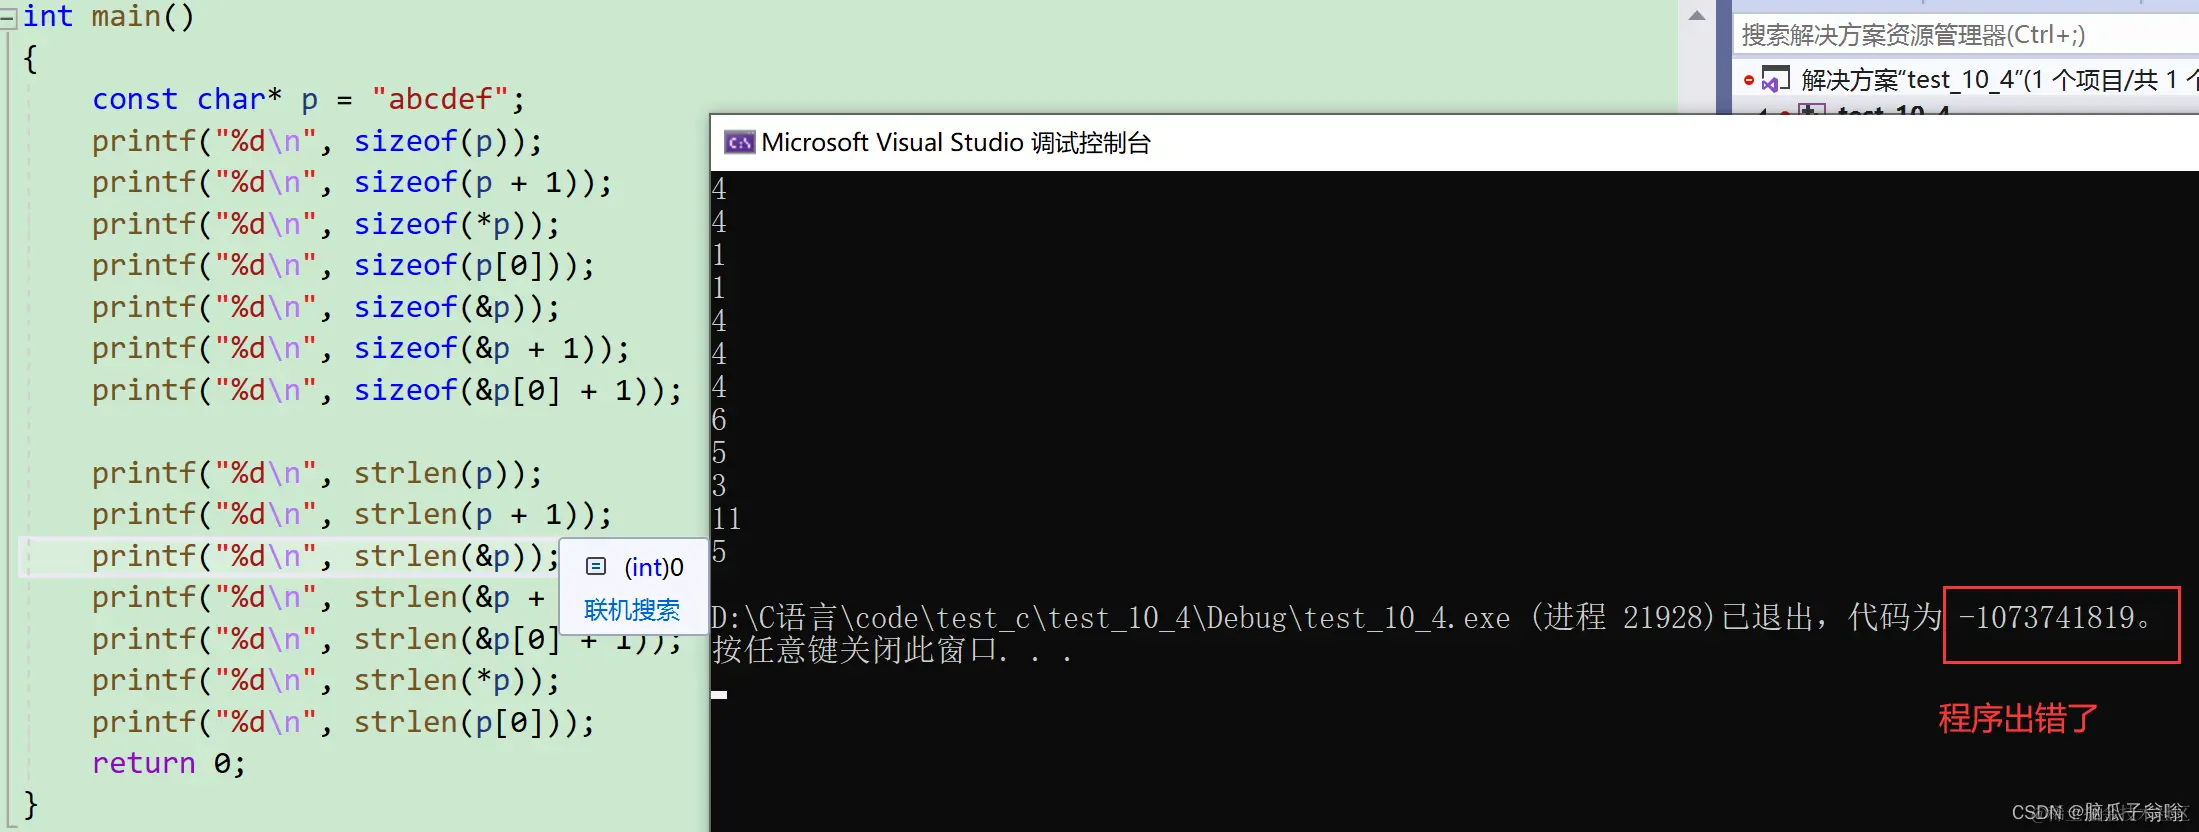Click the const char* p = "abcdef" line

tap(308, 99)
